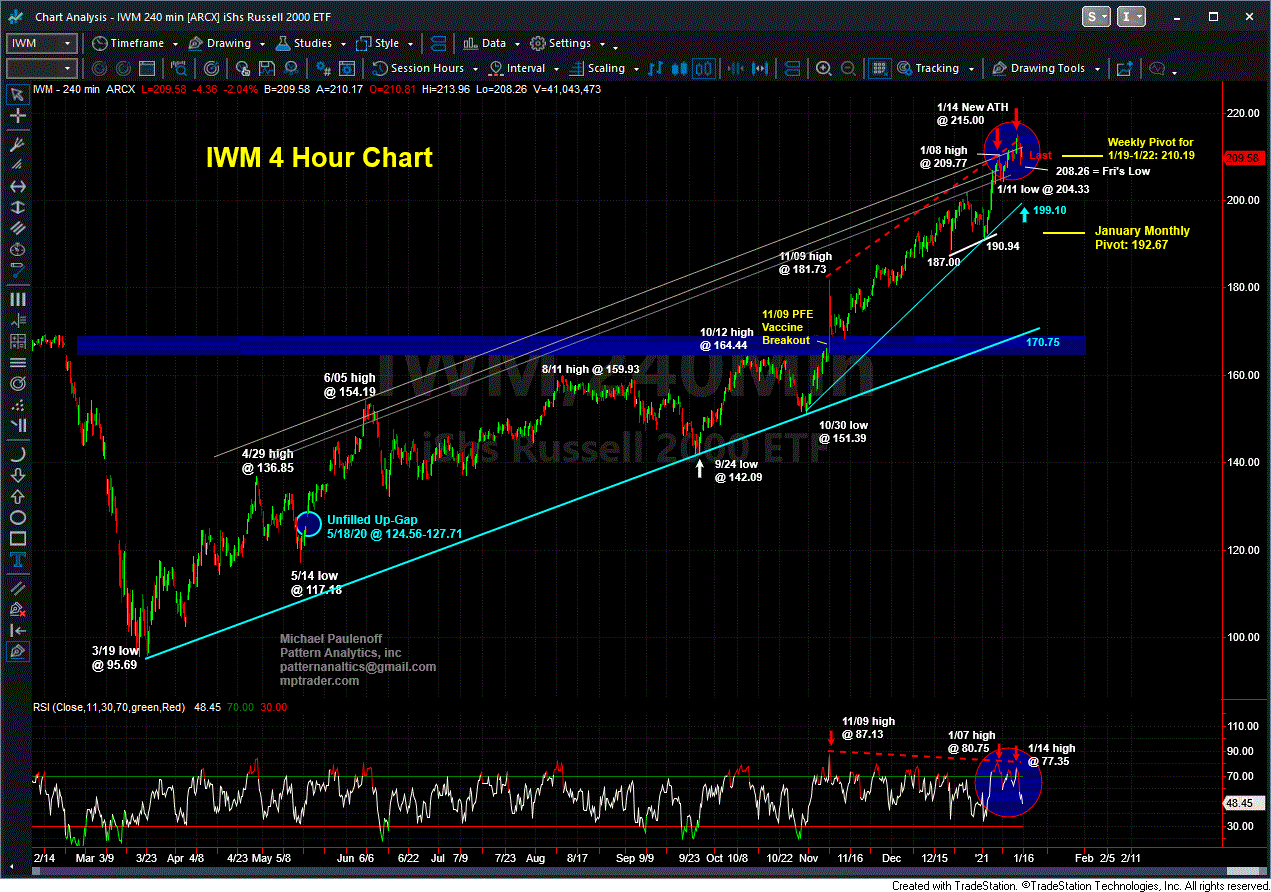Select the arc drawing tool
Image resolution: width=1271 pixels, height=892 pixels.
tap(18, 455)
